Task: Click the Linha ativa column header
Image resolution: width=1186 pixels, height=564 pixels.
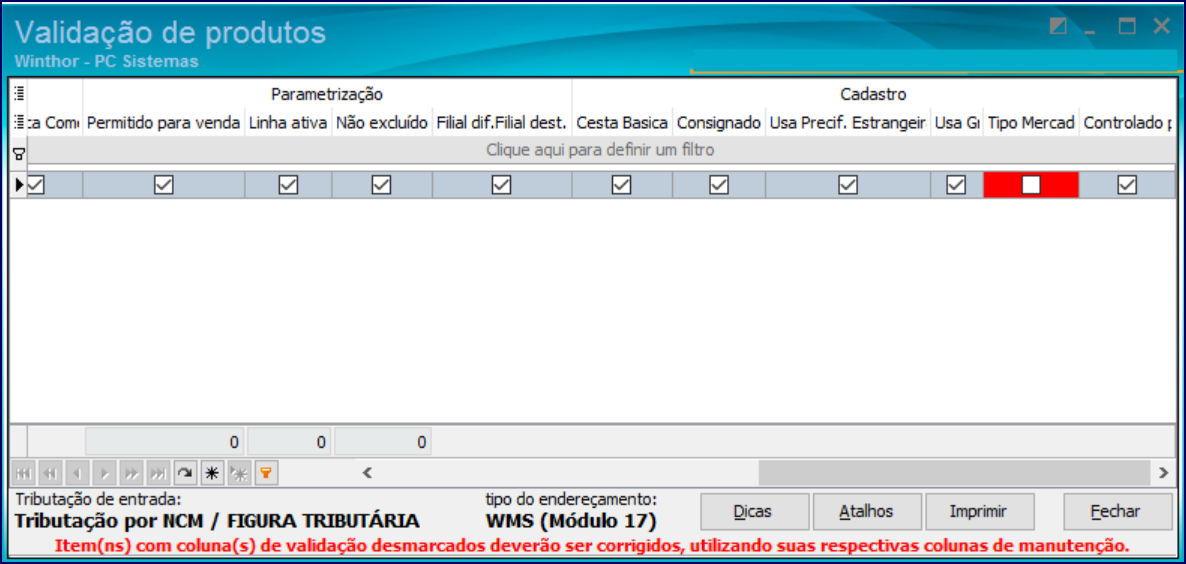Action: click(x=288, y=122)
